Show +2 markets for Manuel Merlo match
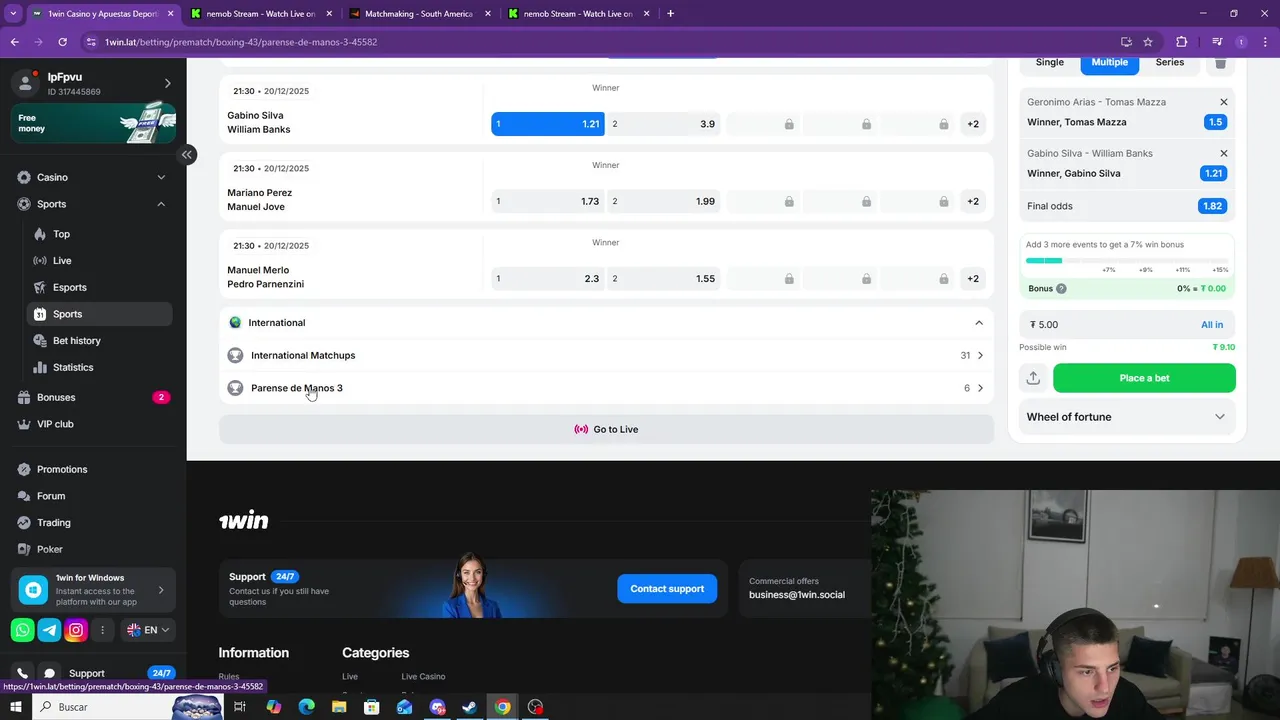Screen dimensions: 1280x720 click(973, 278)
